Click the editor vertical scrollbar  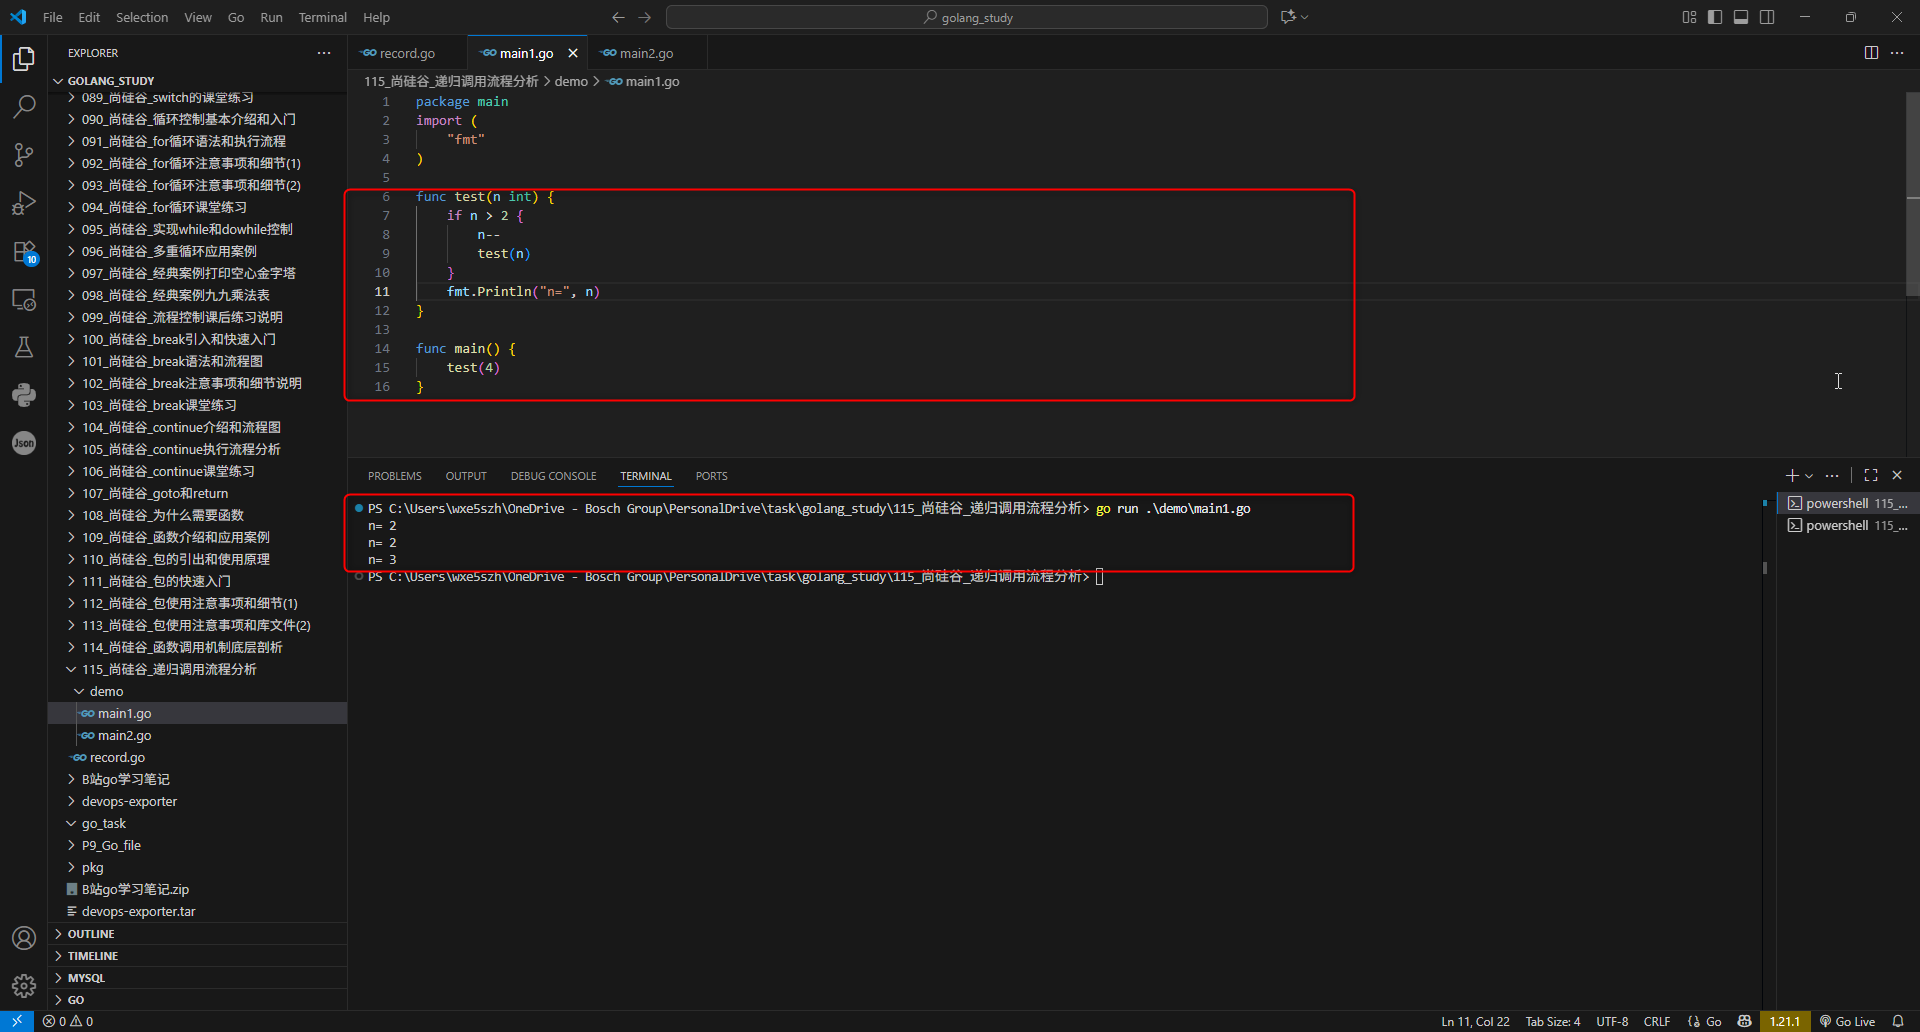pos(1912,195)
